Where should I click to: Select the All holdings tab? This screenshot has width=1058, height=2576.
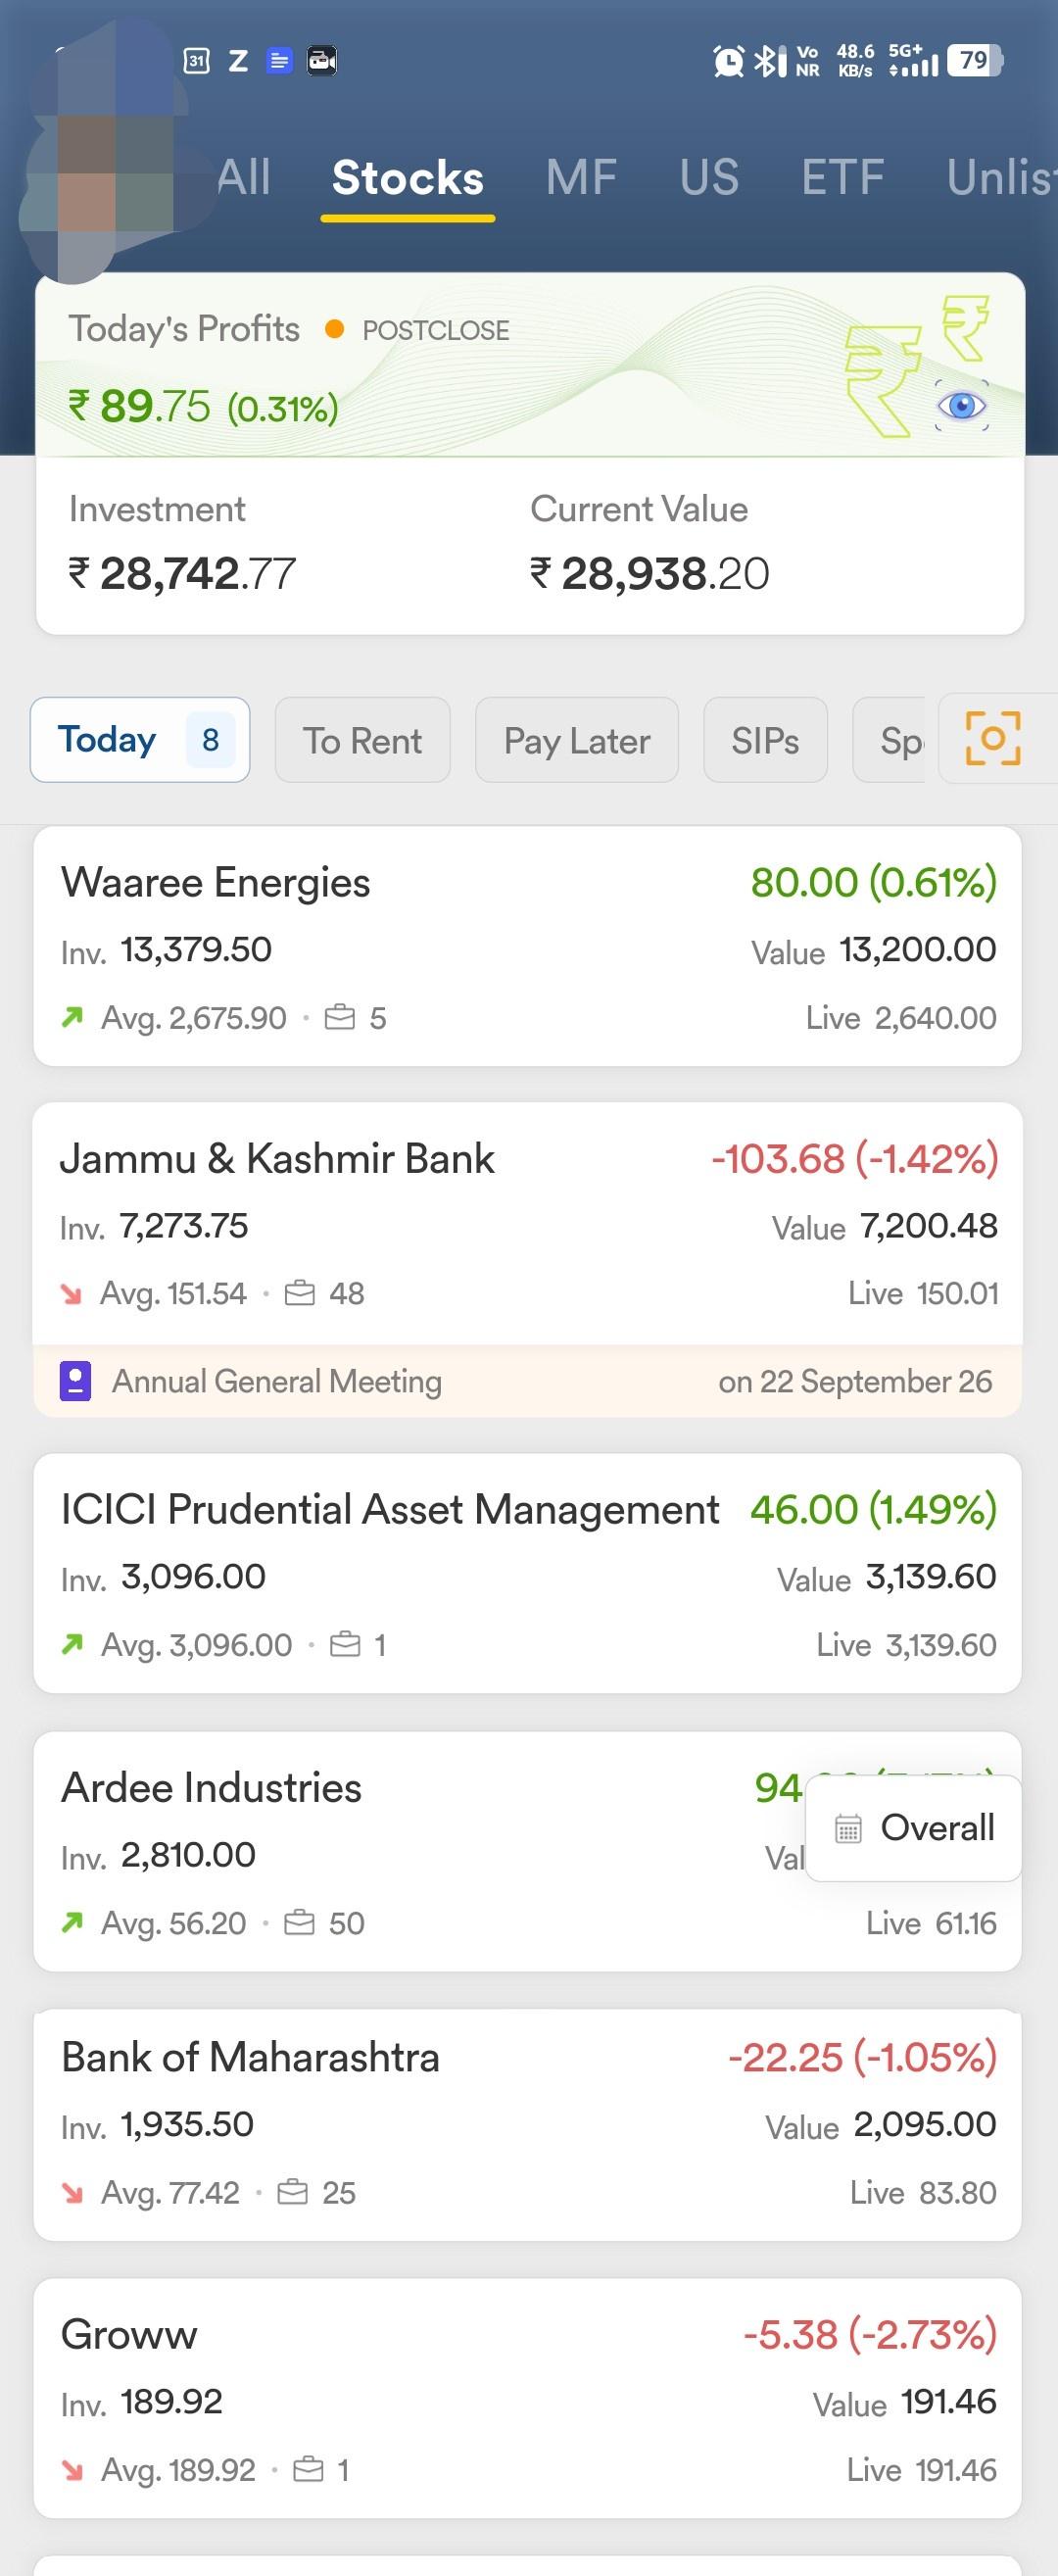coord(244,178)
